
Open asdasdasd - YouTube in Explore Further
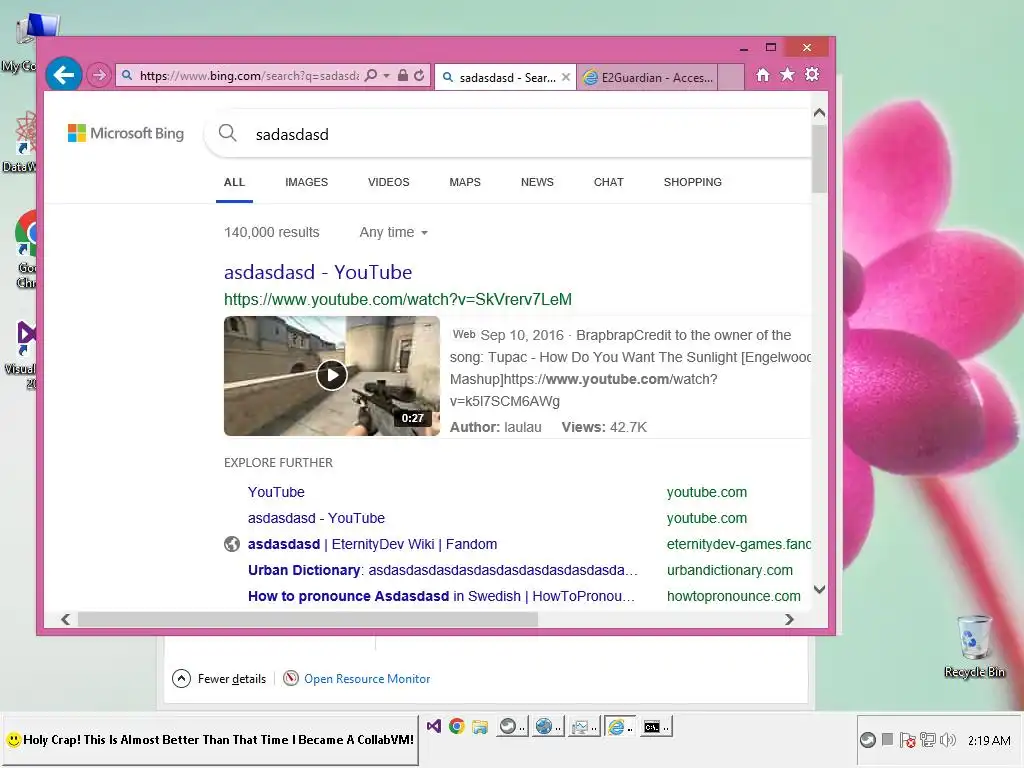[316, 518]
